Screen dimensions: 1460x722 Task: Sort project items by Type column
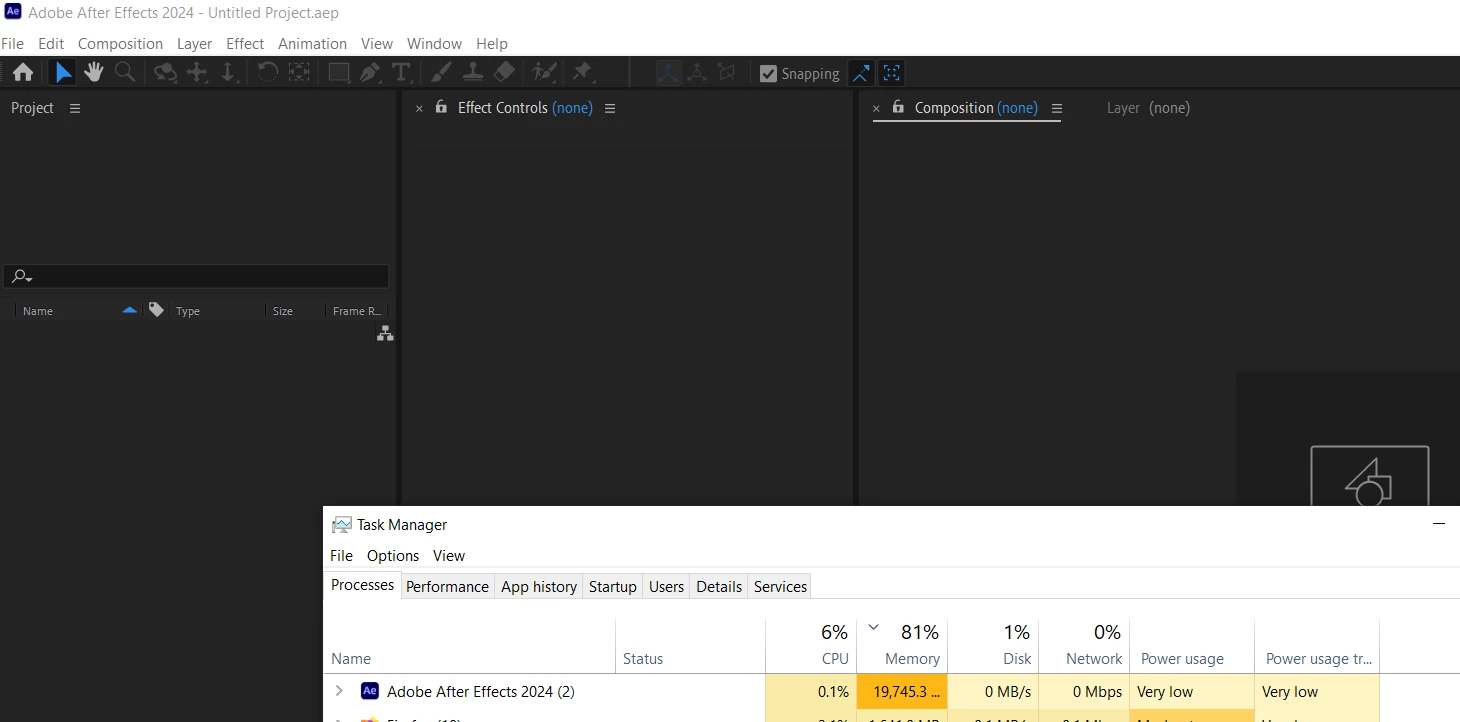pos(188,311)
